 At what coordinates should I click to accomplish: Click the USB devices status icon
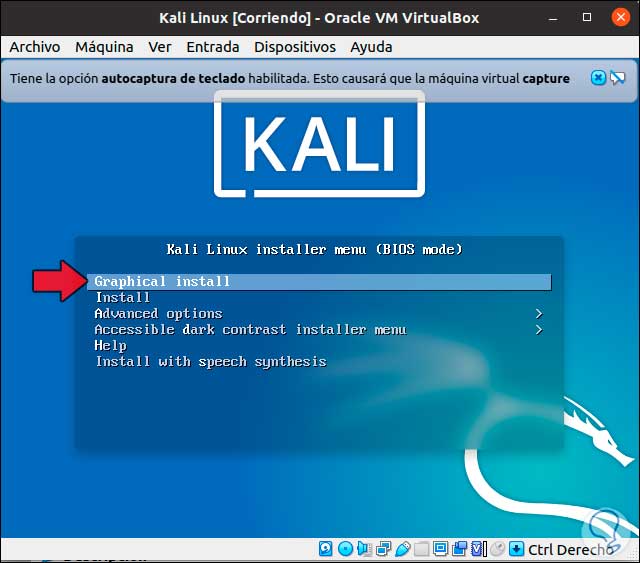pos(402,549)
